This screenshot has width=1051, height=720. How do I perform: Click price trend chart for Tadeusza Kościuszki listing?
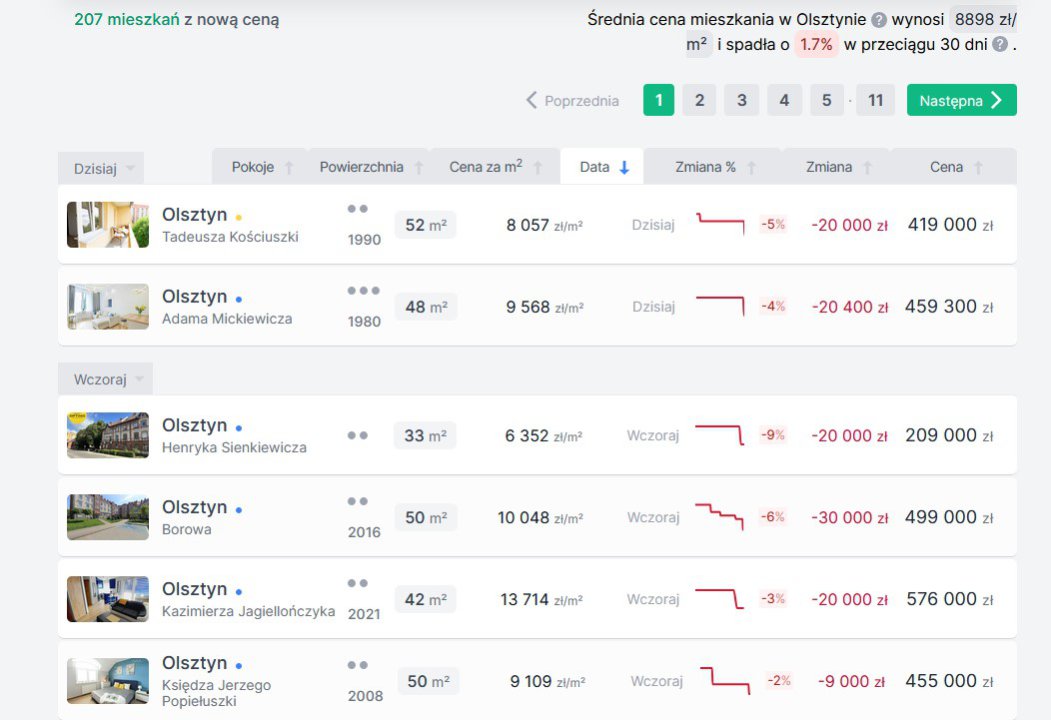(x=721, y=224)
